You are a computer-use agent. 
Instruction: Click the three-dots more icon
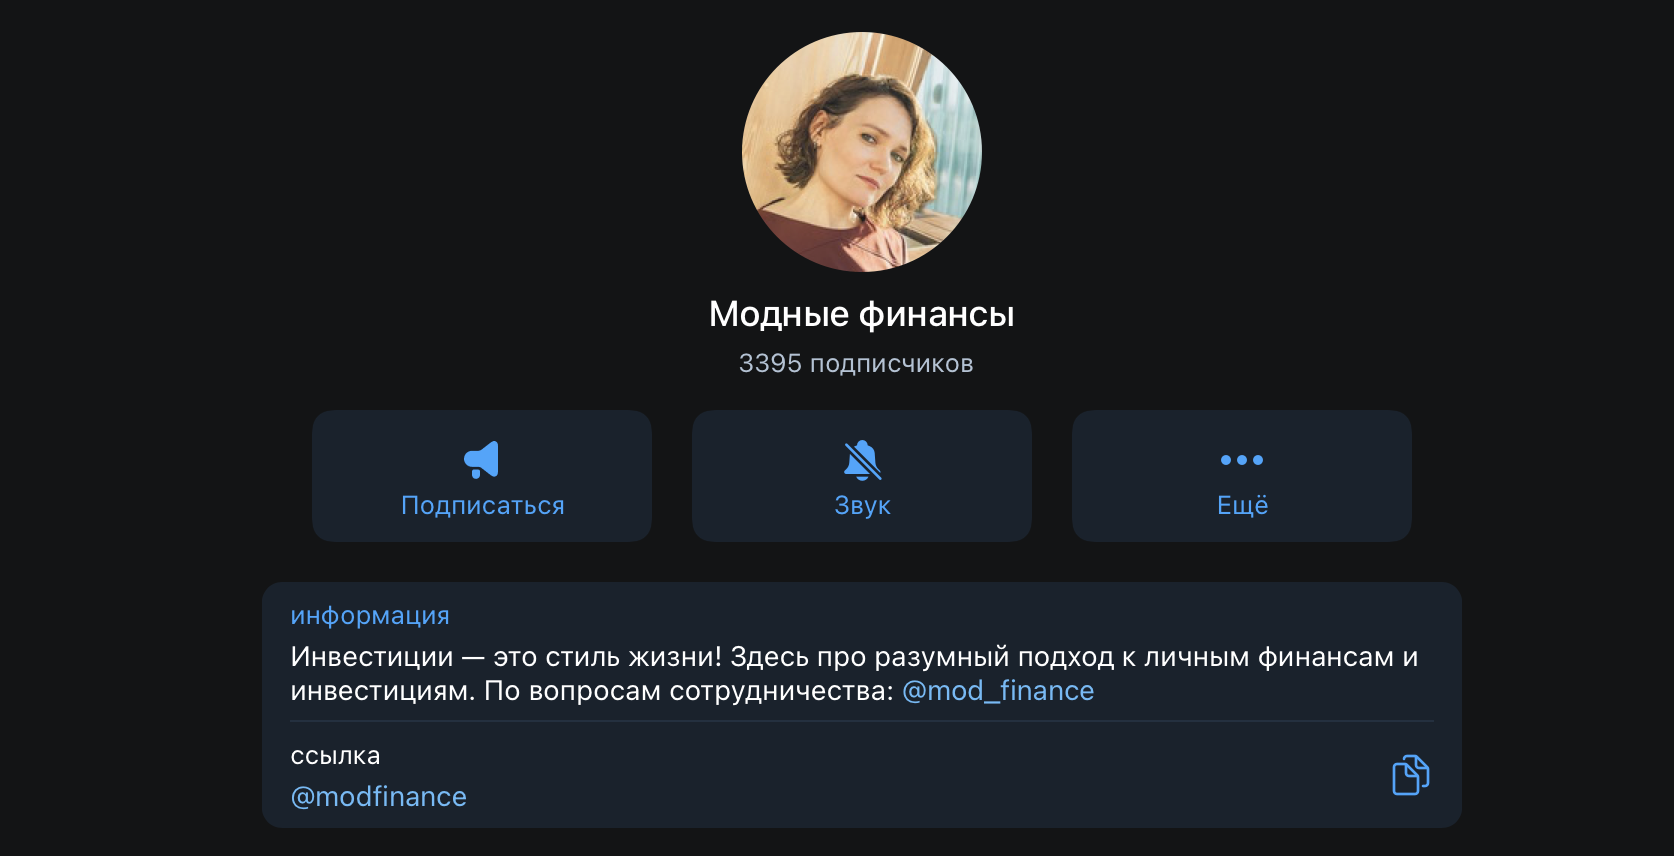pos(1241,460)
